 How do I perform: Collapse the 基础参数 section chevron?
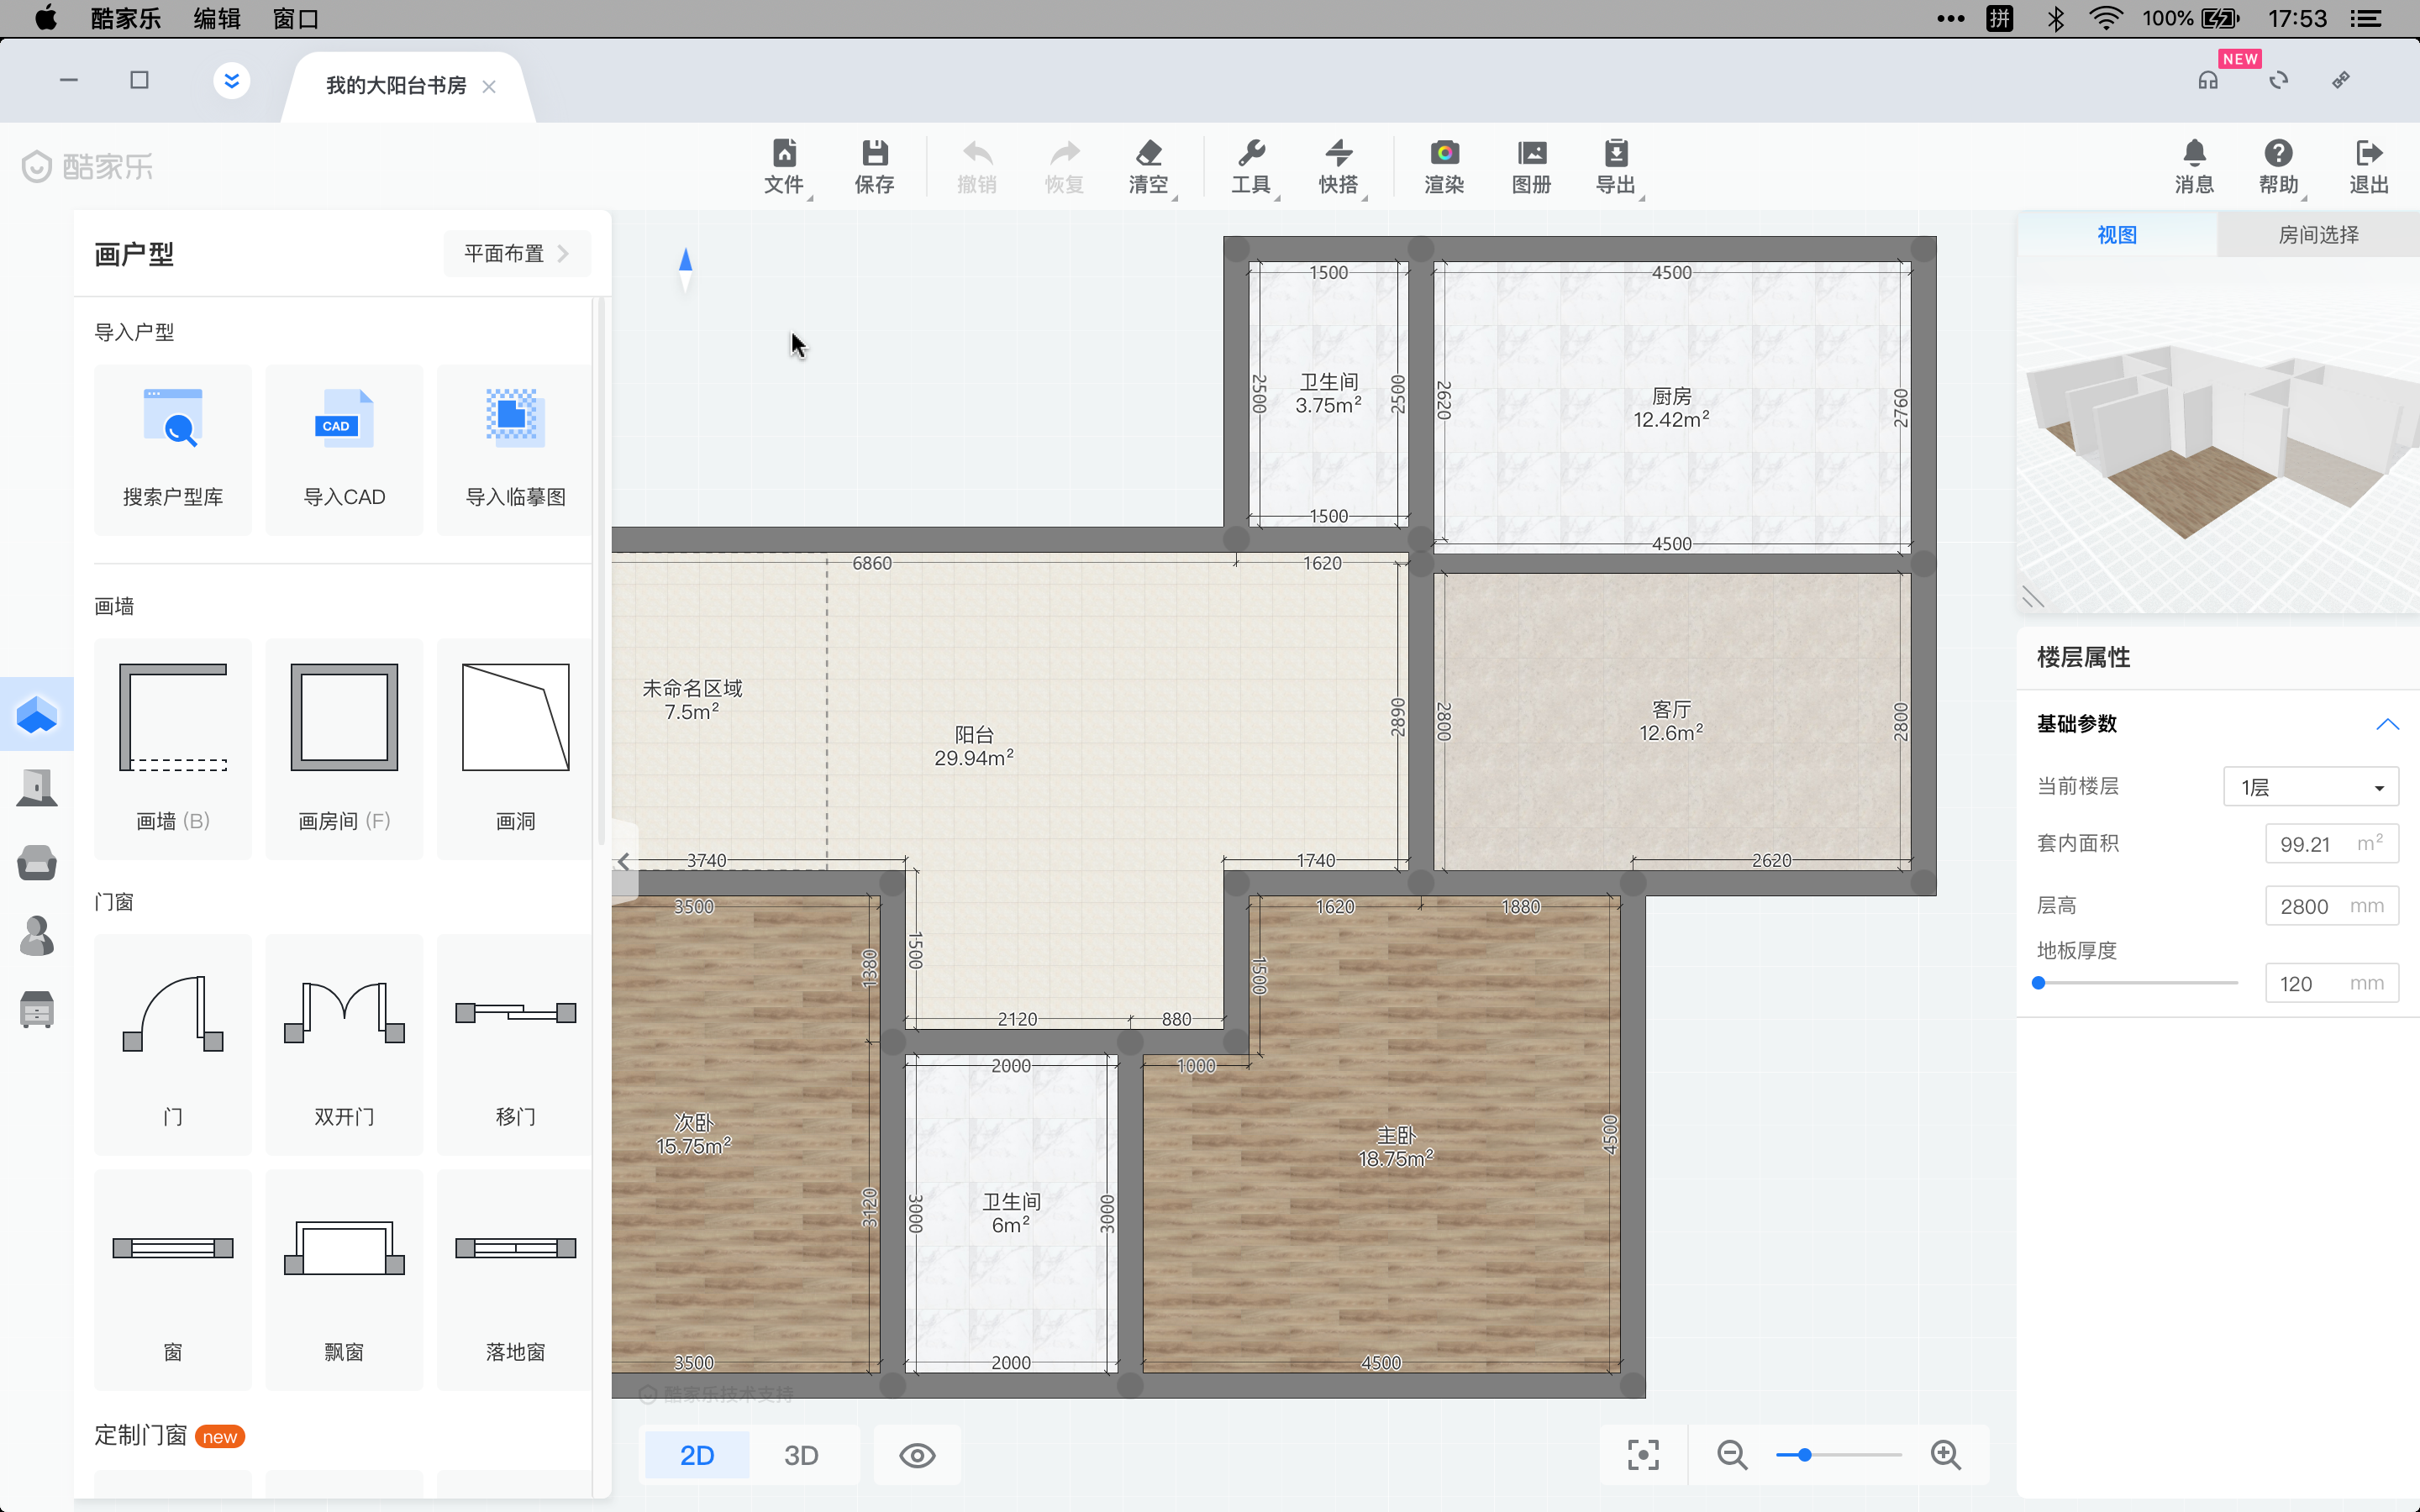pyautogui.click(x=2387, y=724)
